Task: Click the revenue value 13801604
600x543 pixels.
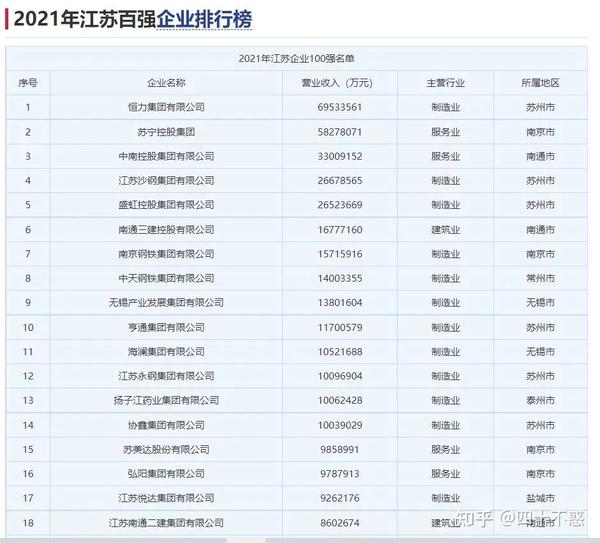Action: pyautogui.click(x=340, y=302)
